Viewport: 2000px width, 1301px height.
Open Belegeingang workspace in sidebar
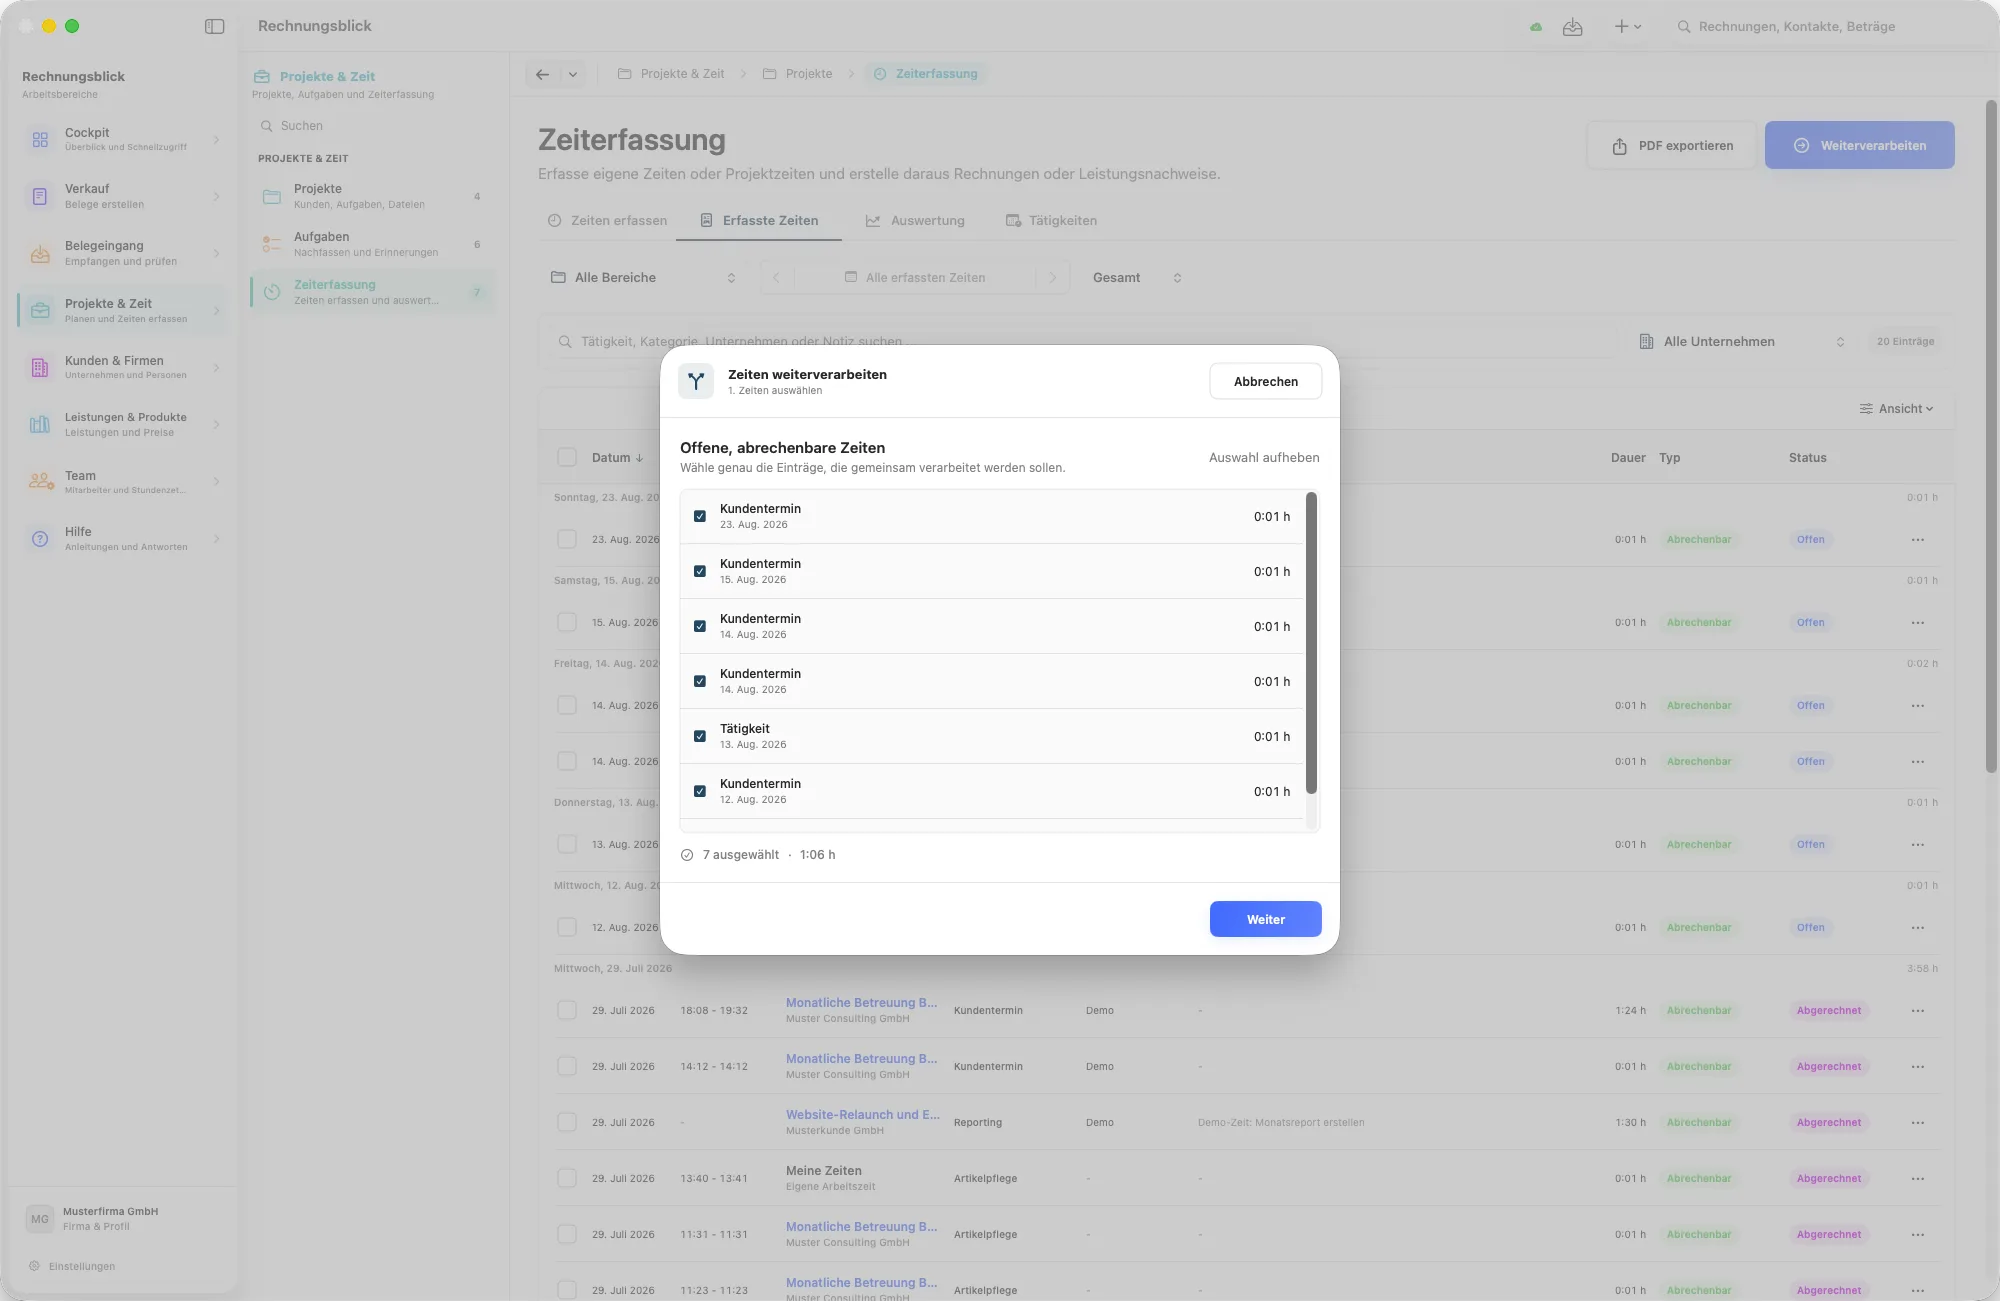point(122,253)
